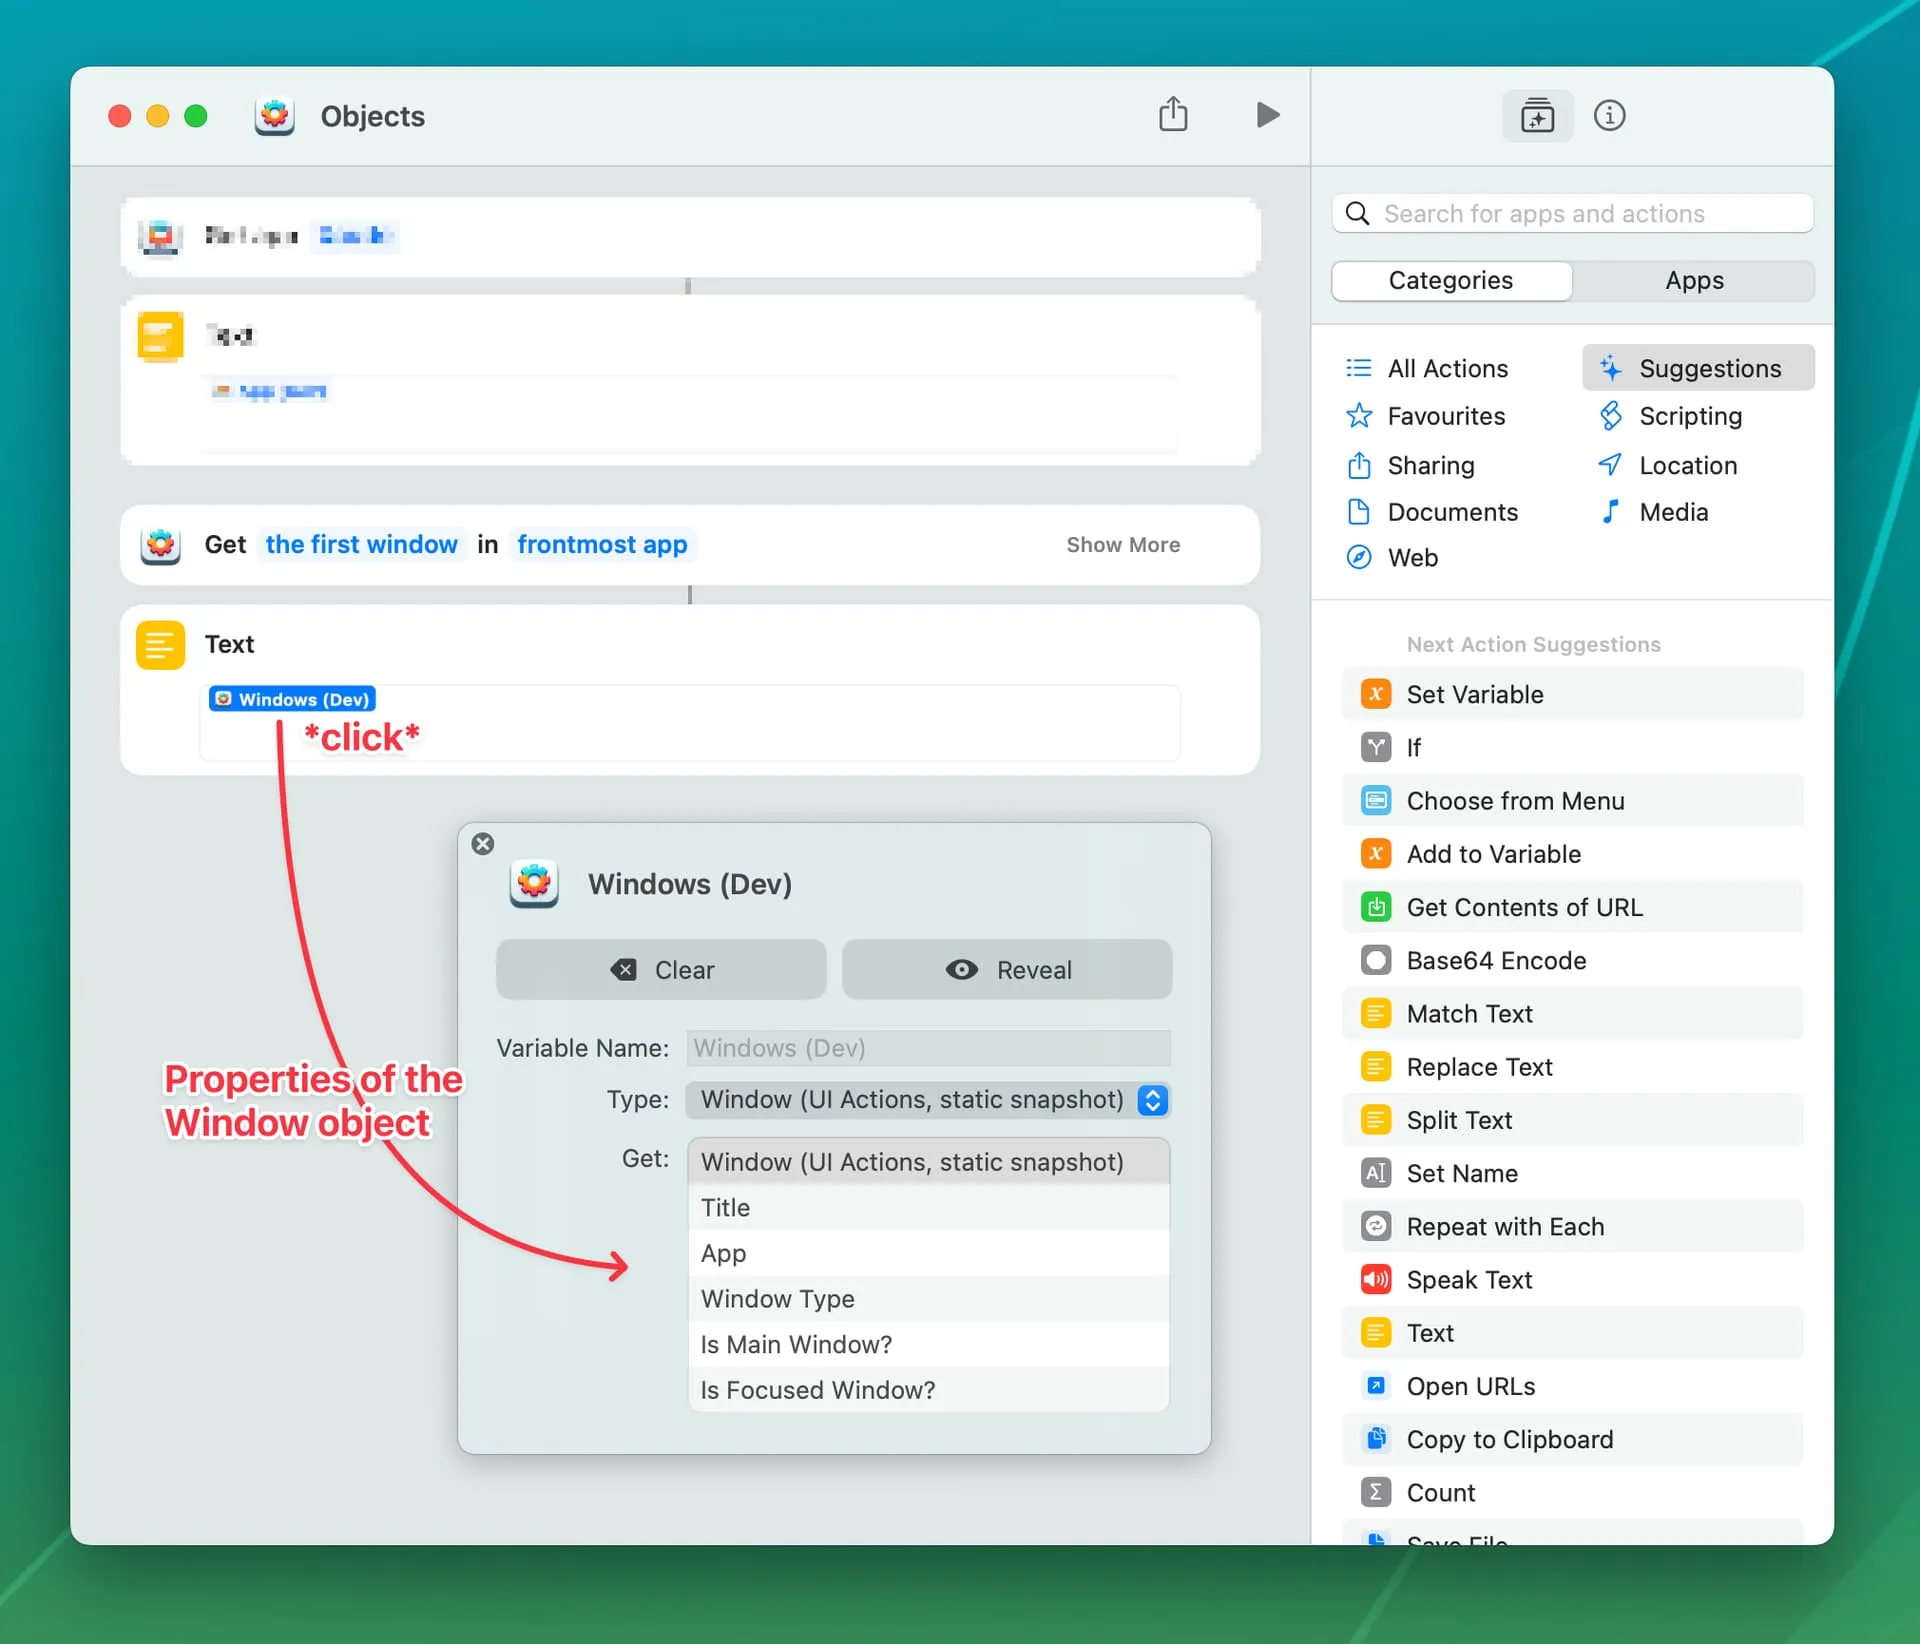Select Window Type from the Get menu
Screen dimensions: 1920x1644
pos(778,1298)
